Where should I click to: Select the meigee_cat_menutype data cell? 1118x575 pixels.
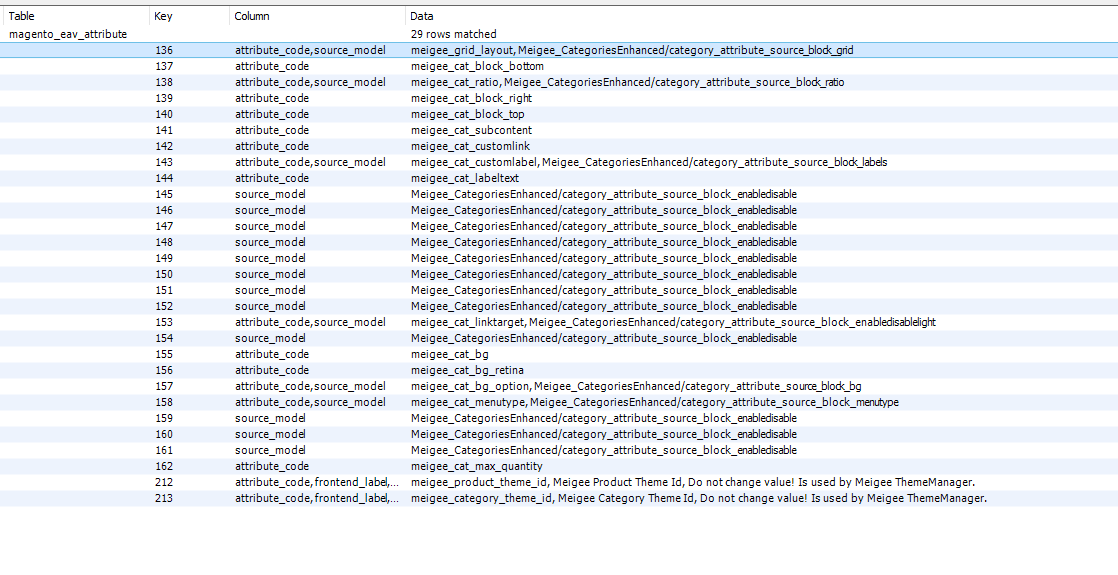[655, 402]
